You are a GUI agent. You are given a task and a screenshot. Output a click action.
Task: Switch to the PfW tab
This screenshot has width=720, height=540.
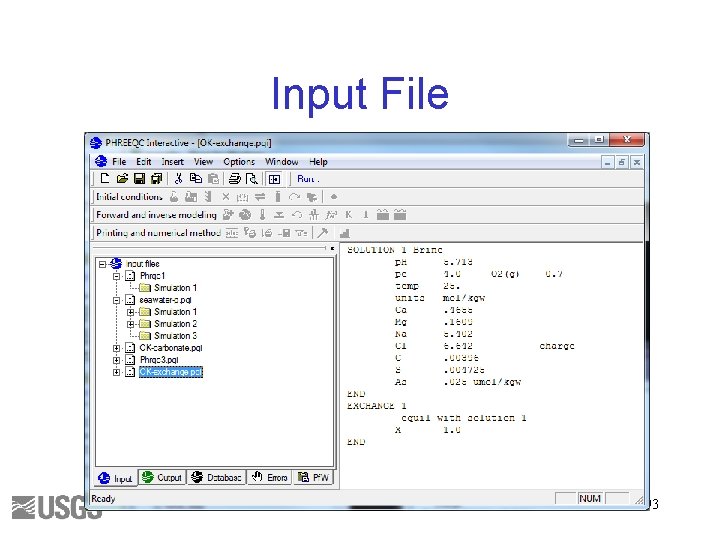pos(313,478)
